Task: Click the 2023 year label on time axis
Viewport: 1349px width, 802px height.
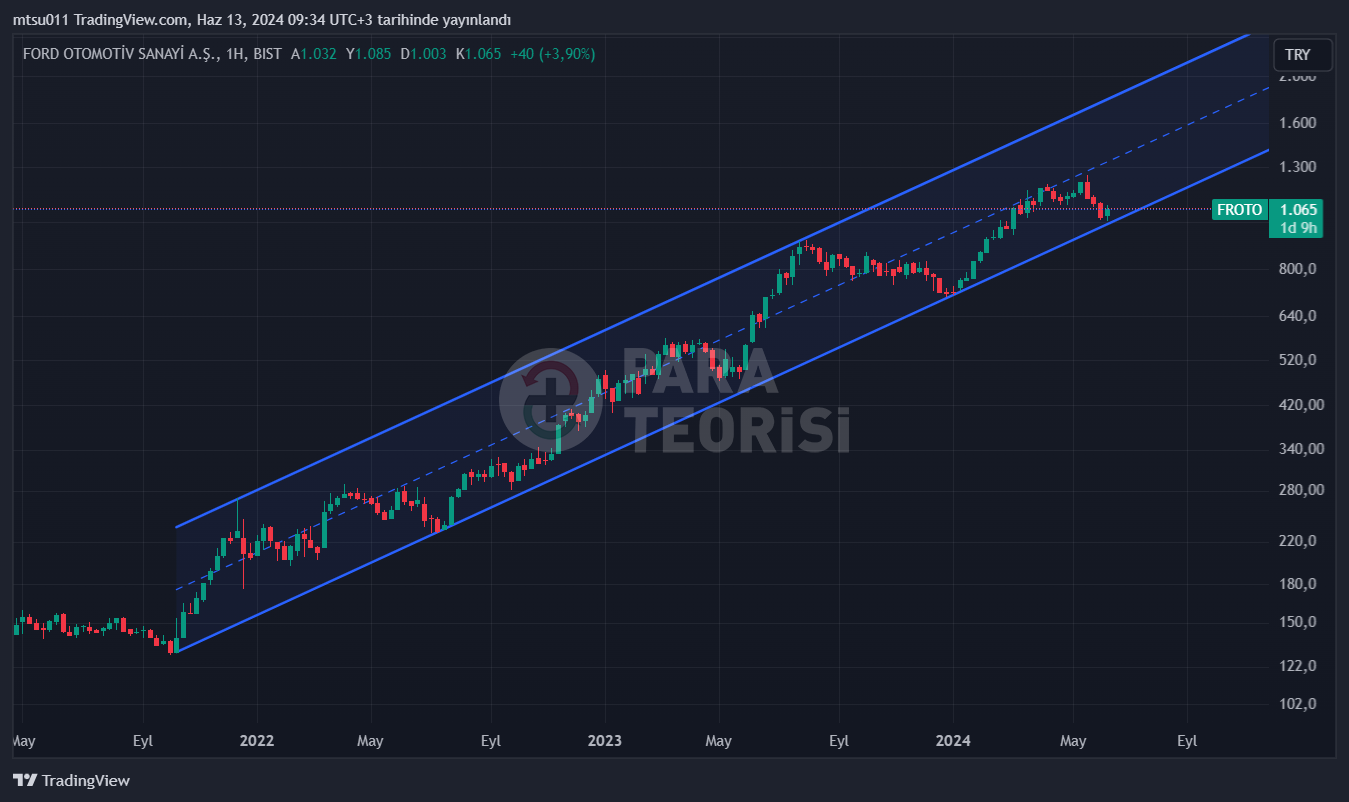Action: [x=605, y=741]
